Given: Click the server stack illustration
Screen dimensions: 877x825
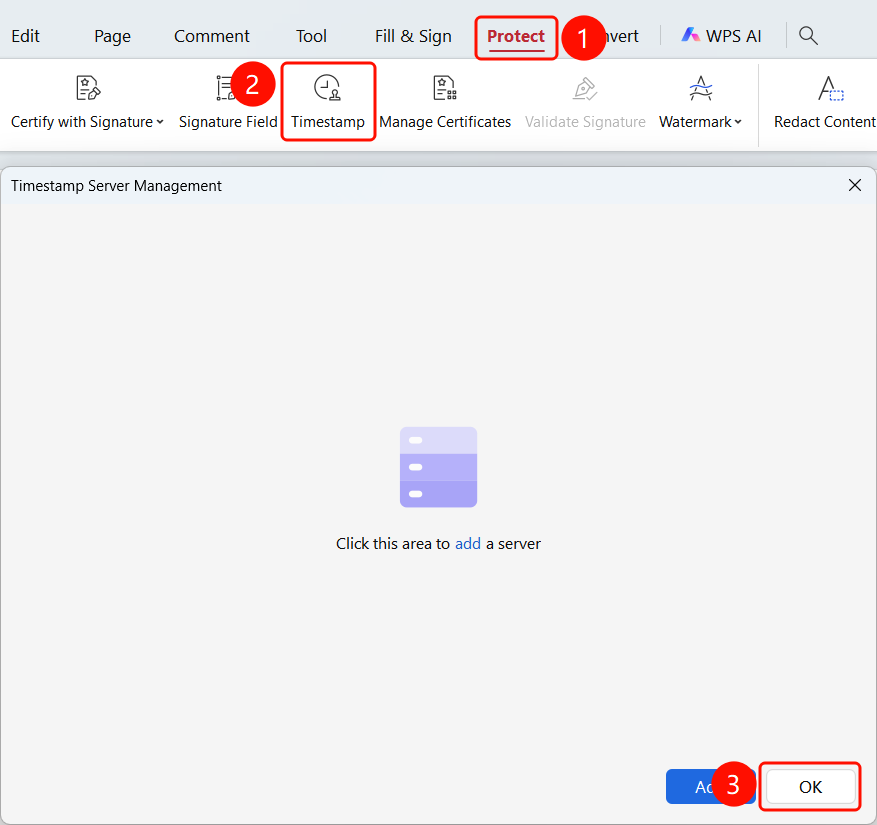Looking at the screenshot, I should 438,467.
